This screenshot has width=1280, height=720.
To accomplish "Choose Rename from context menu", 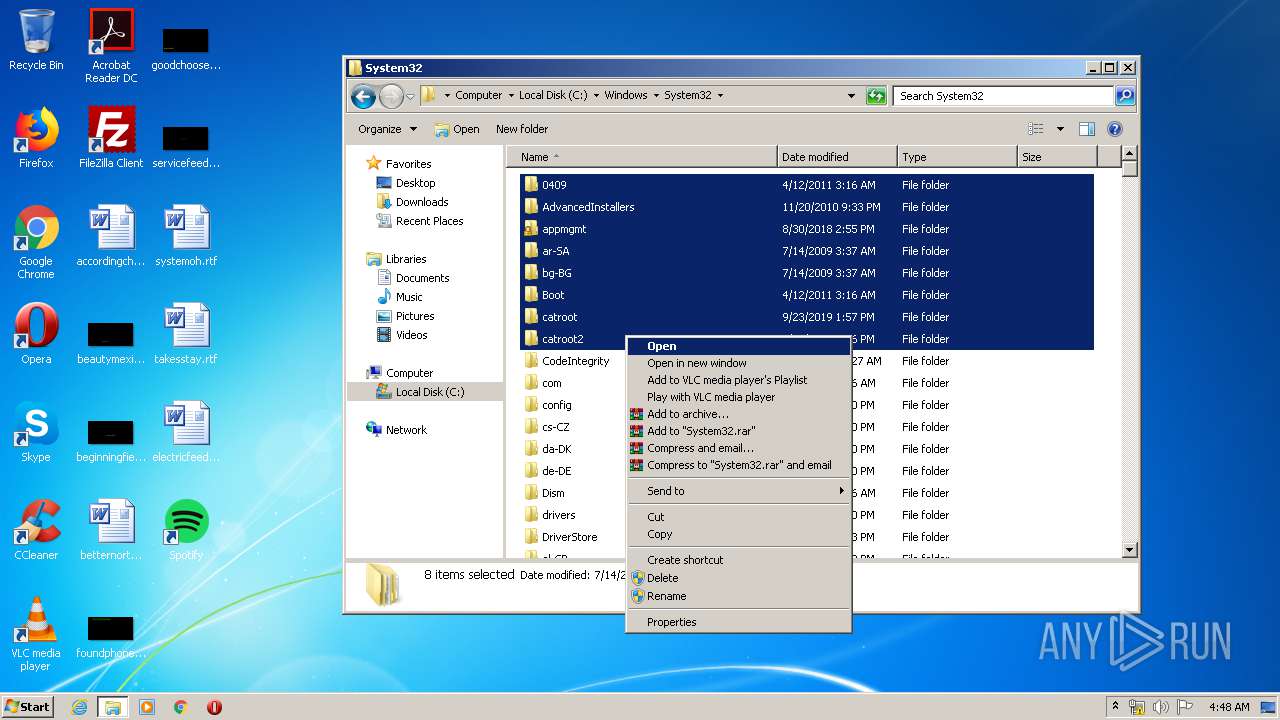I will tap(738, 596).
